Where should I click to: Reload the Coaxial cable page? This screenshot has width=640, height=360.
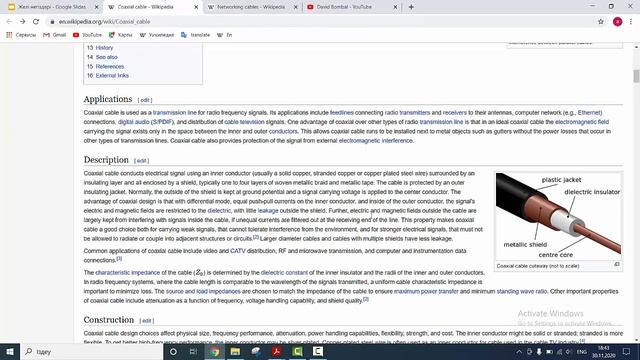36,22
